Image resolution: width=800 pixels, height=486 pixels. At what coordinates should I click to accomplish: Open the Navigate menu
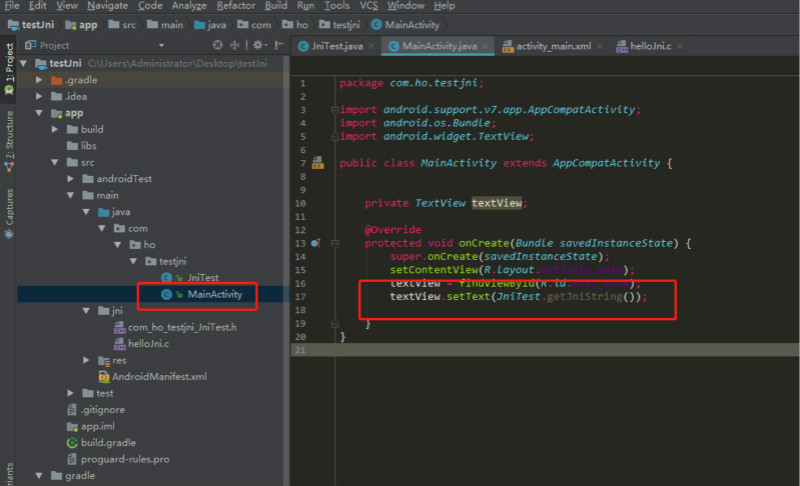107,6
